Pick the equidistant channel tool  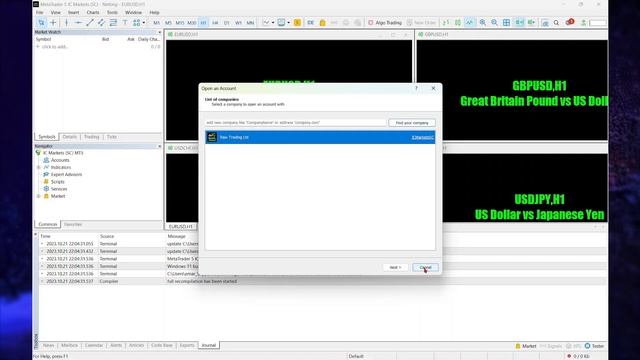click(101, 23)
